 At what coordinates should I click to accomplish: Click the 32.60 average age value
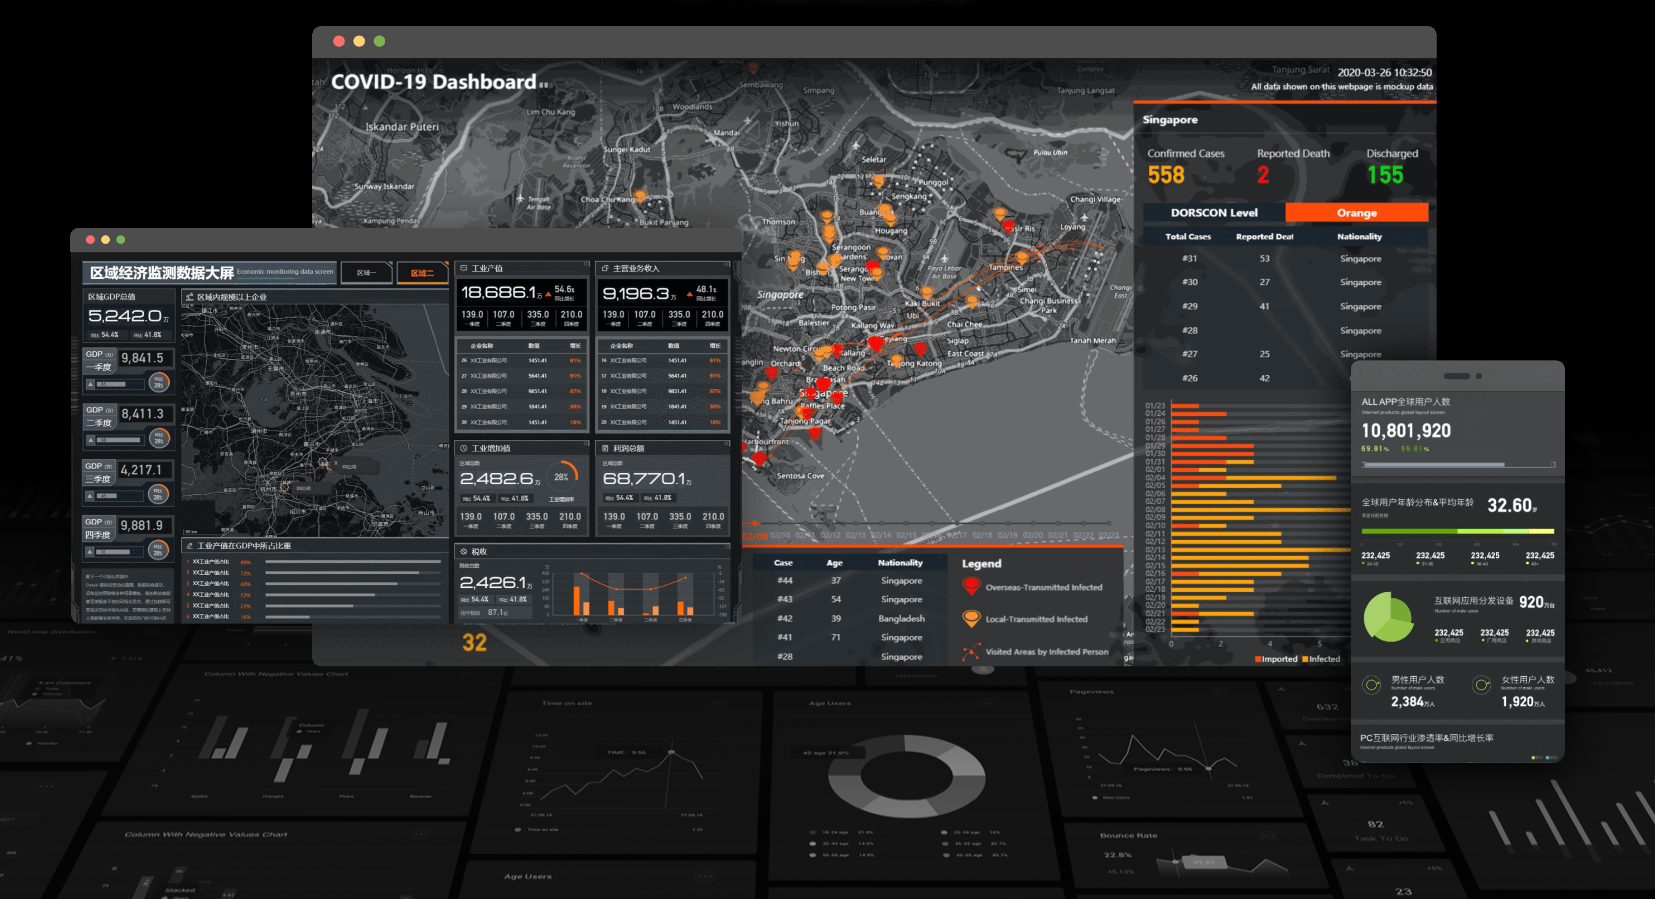pos(1512,505)
